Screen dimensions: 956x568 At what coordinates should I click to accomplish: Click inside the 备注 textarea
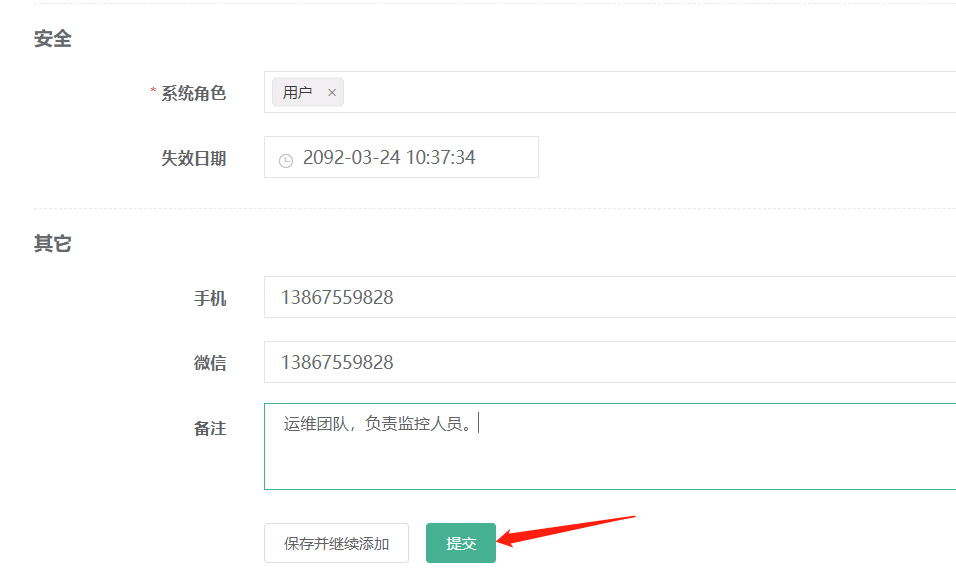tap(610, 446)
